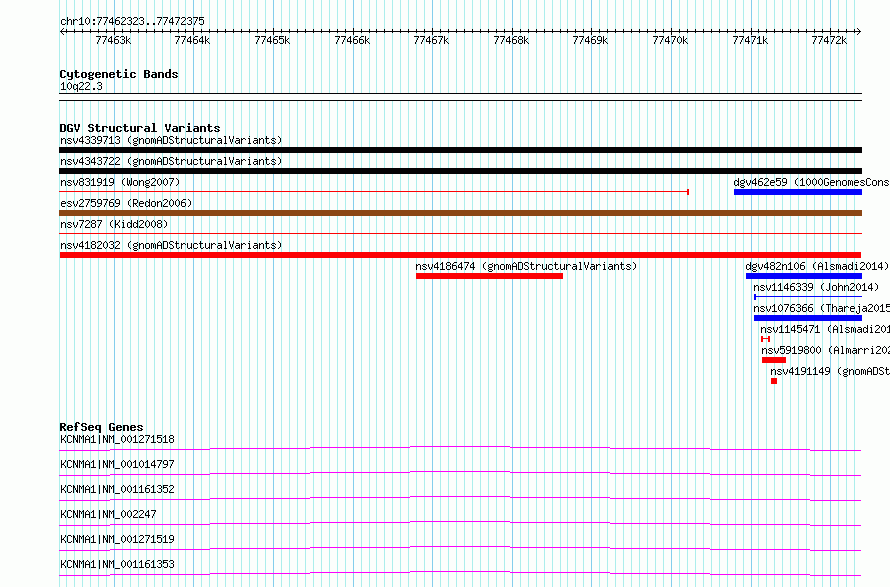Select the brown esv2759769 variant bar
The image size is (890, 587).
coord(460,213)
